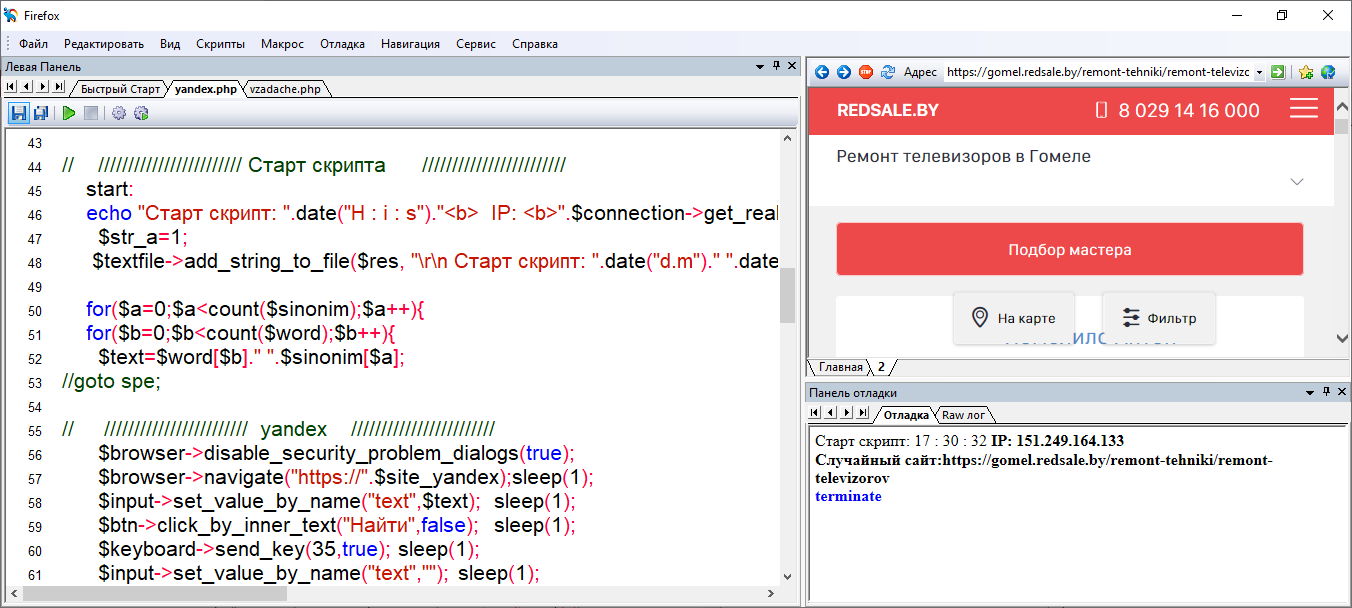This screenshot has width=1352, height=608.
Task: Run the script with green play icon
Action: tap(69, 113)
